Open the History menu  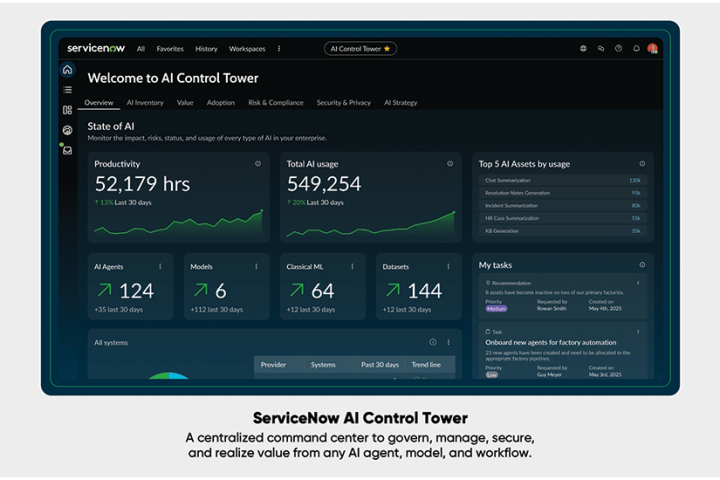pos(206,49)
